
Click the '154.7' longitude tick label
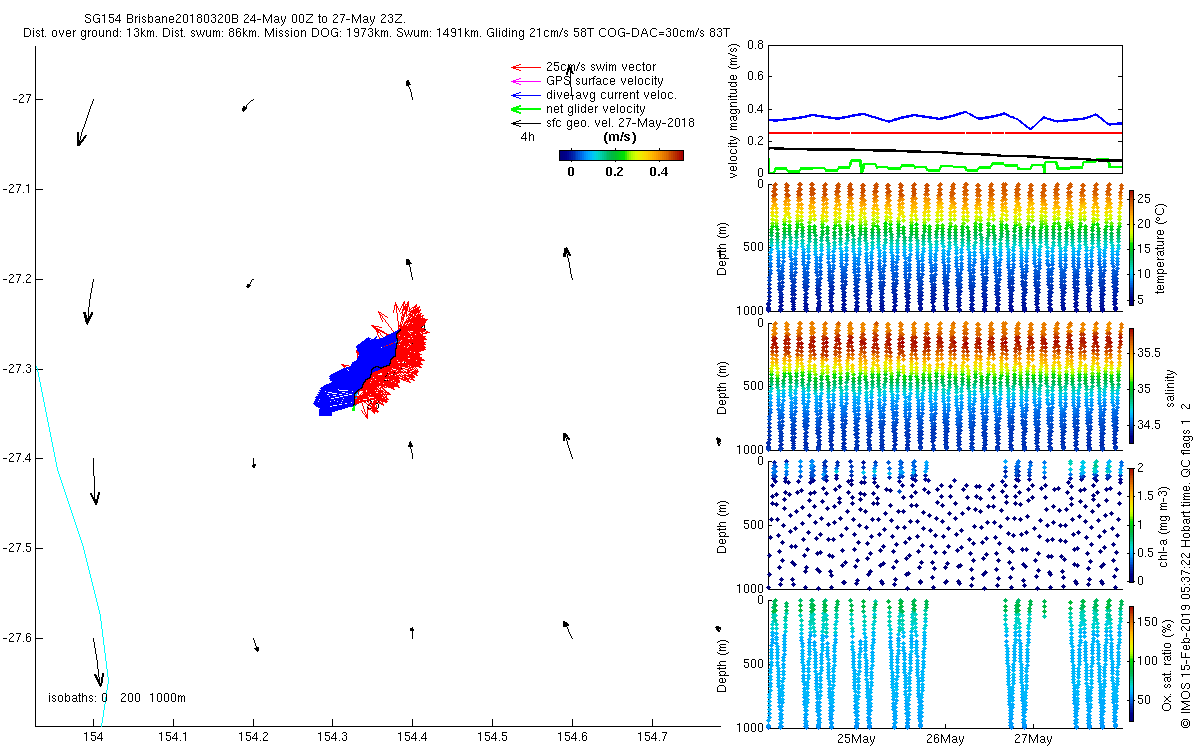[x=652, y=739]
